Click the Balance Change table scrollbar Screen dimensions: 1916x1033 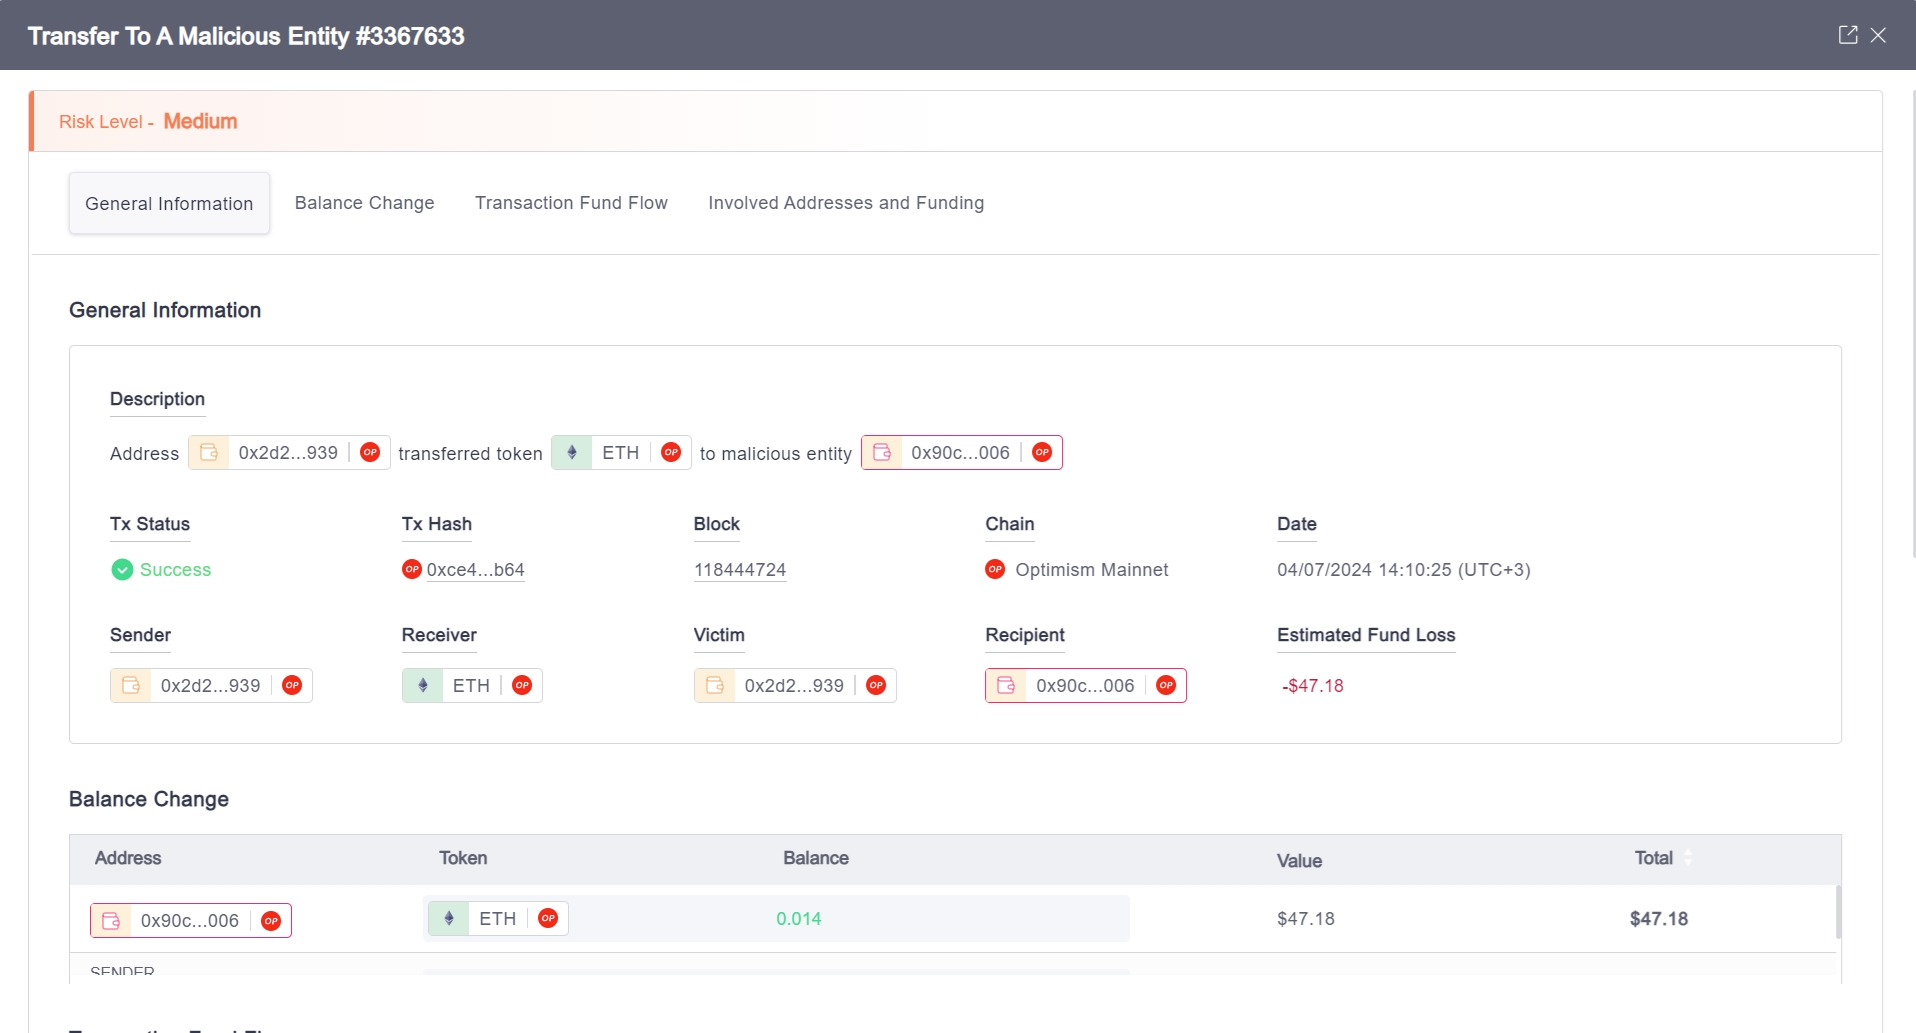[x=1838, y=911]
